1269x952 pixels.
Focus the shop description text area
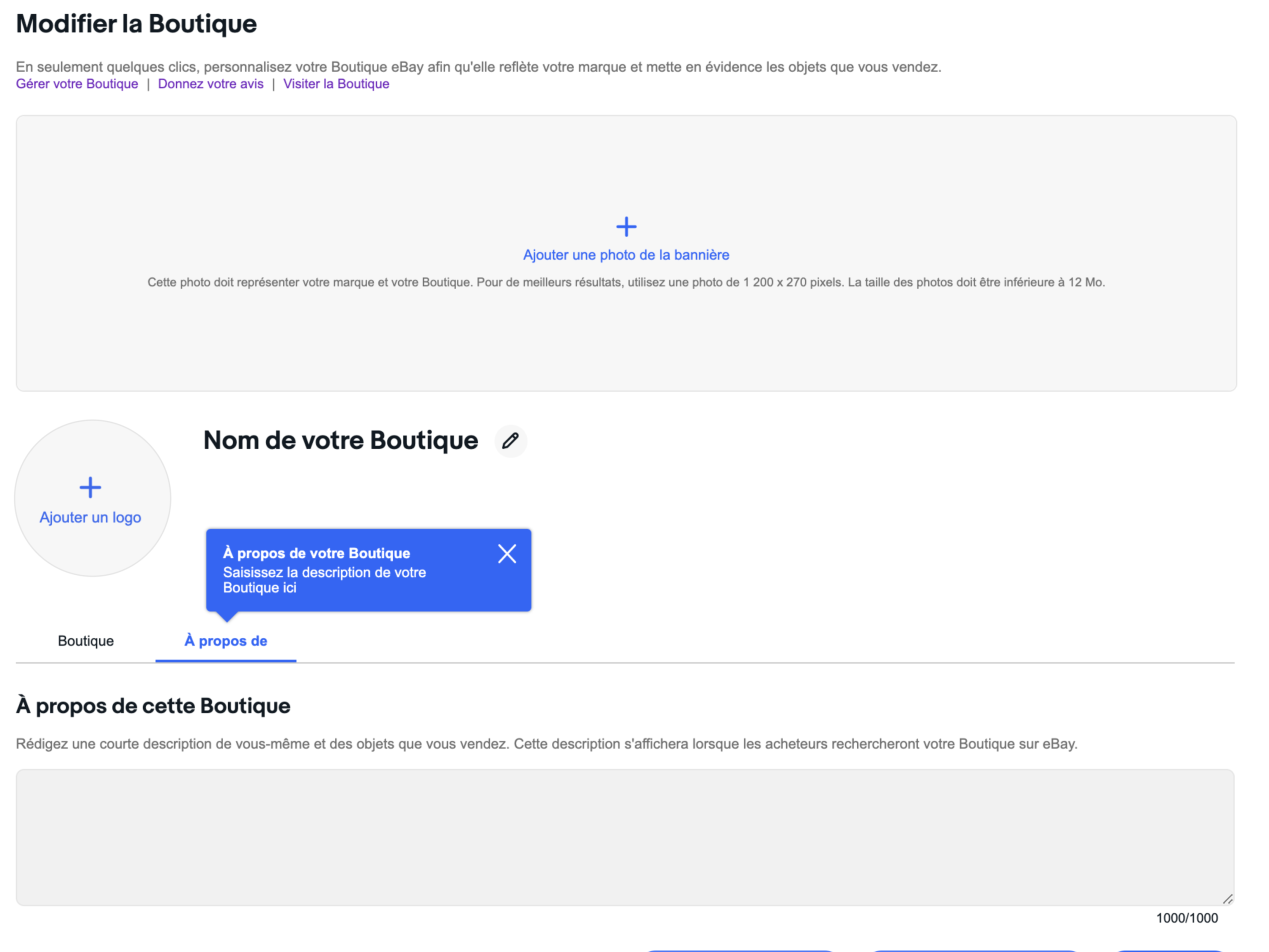pos(625,837)
